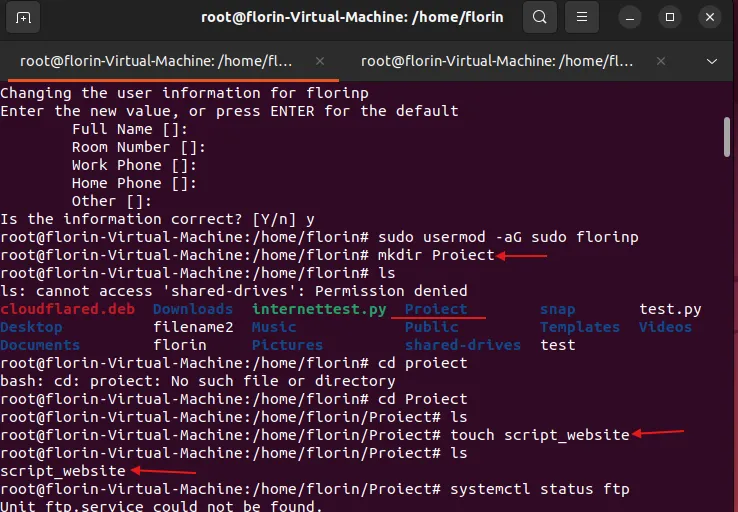Click the underlined Proiect folder name
The width and height of the screenshot is (738, 512).
436,309
